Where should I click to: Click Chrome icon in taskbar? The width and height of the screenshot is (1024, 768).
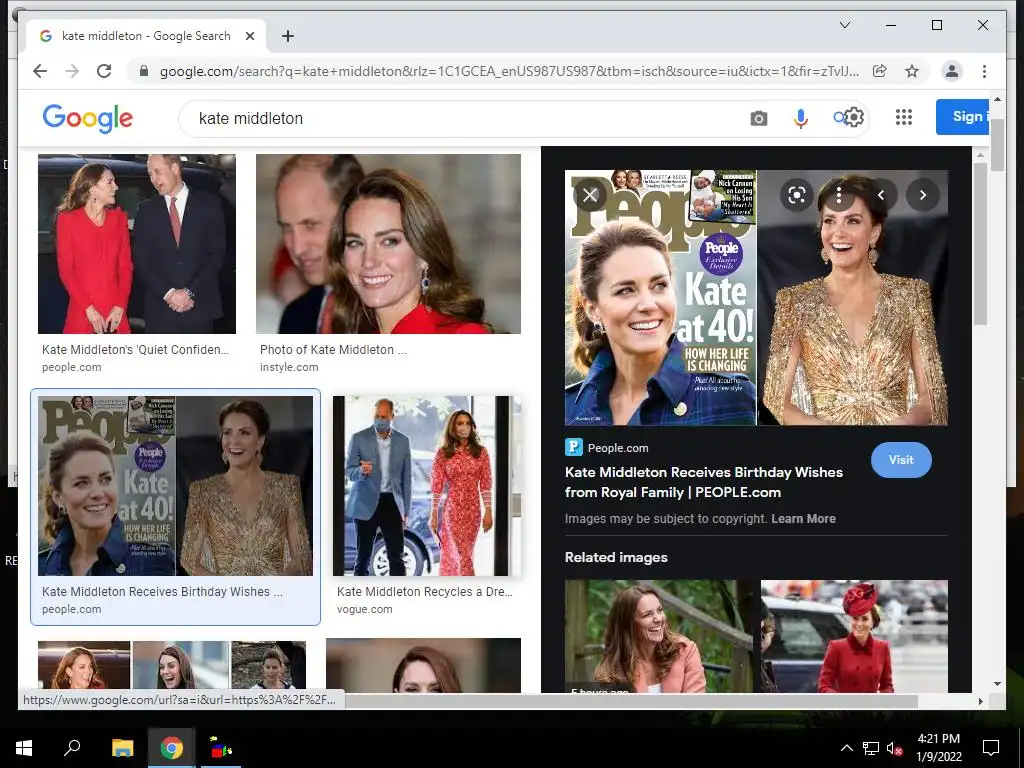coord(171,748)
